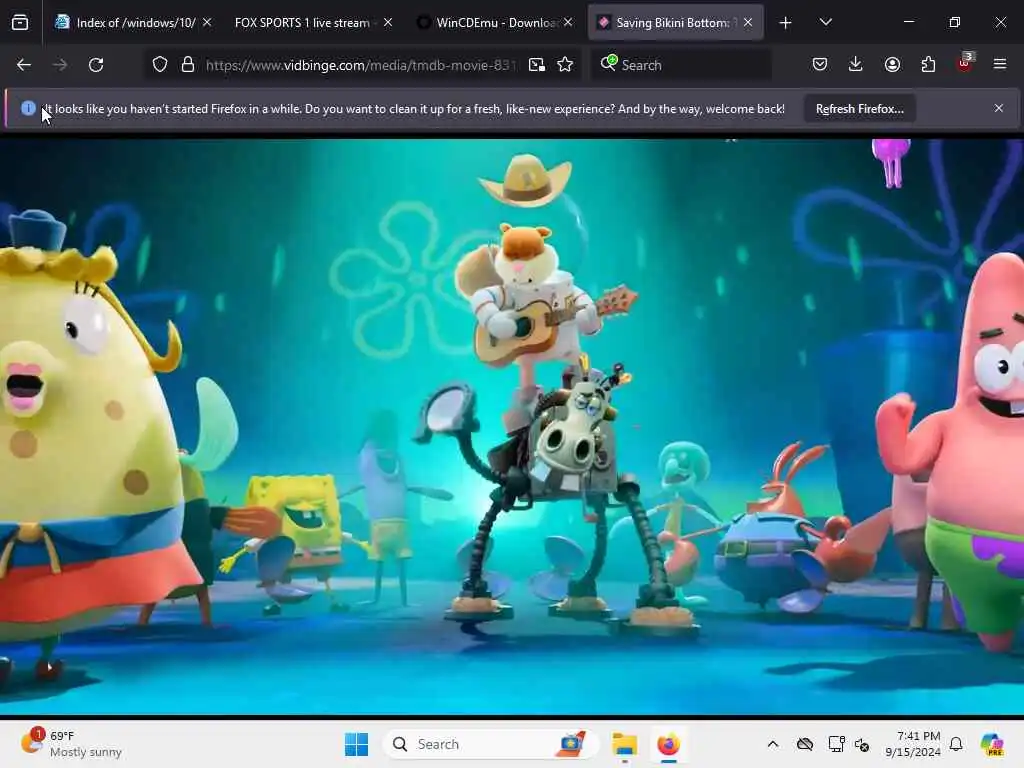
Task: Select the Saving Bikini Bottom tab
Action: (675, 23)
